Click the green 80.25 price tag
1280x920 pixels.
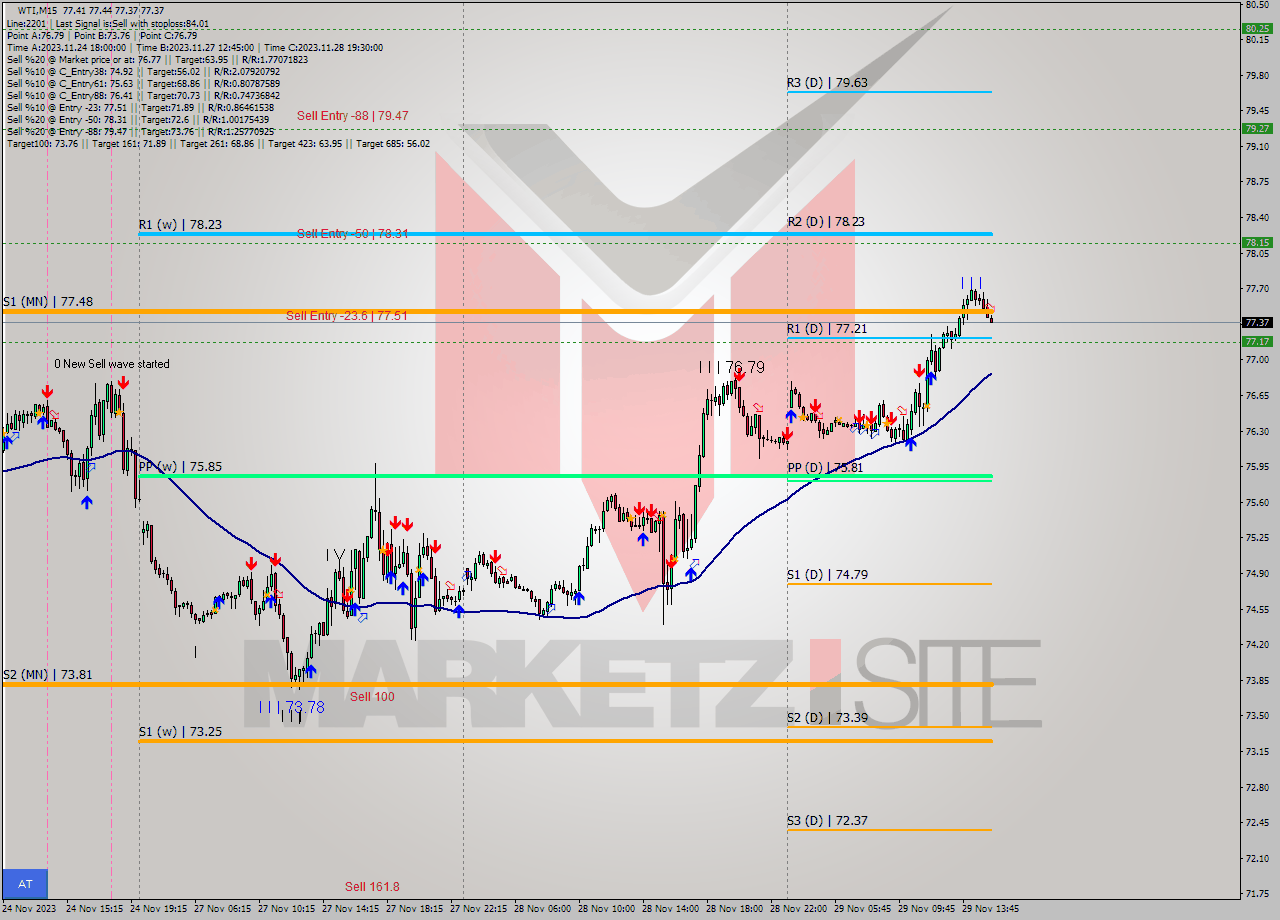click(1258, 29)
